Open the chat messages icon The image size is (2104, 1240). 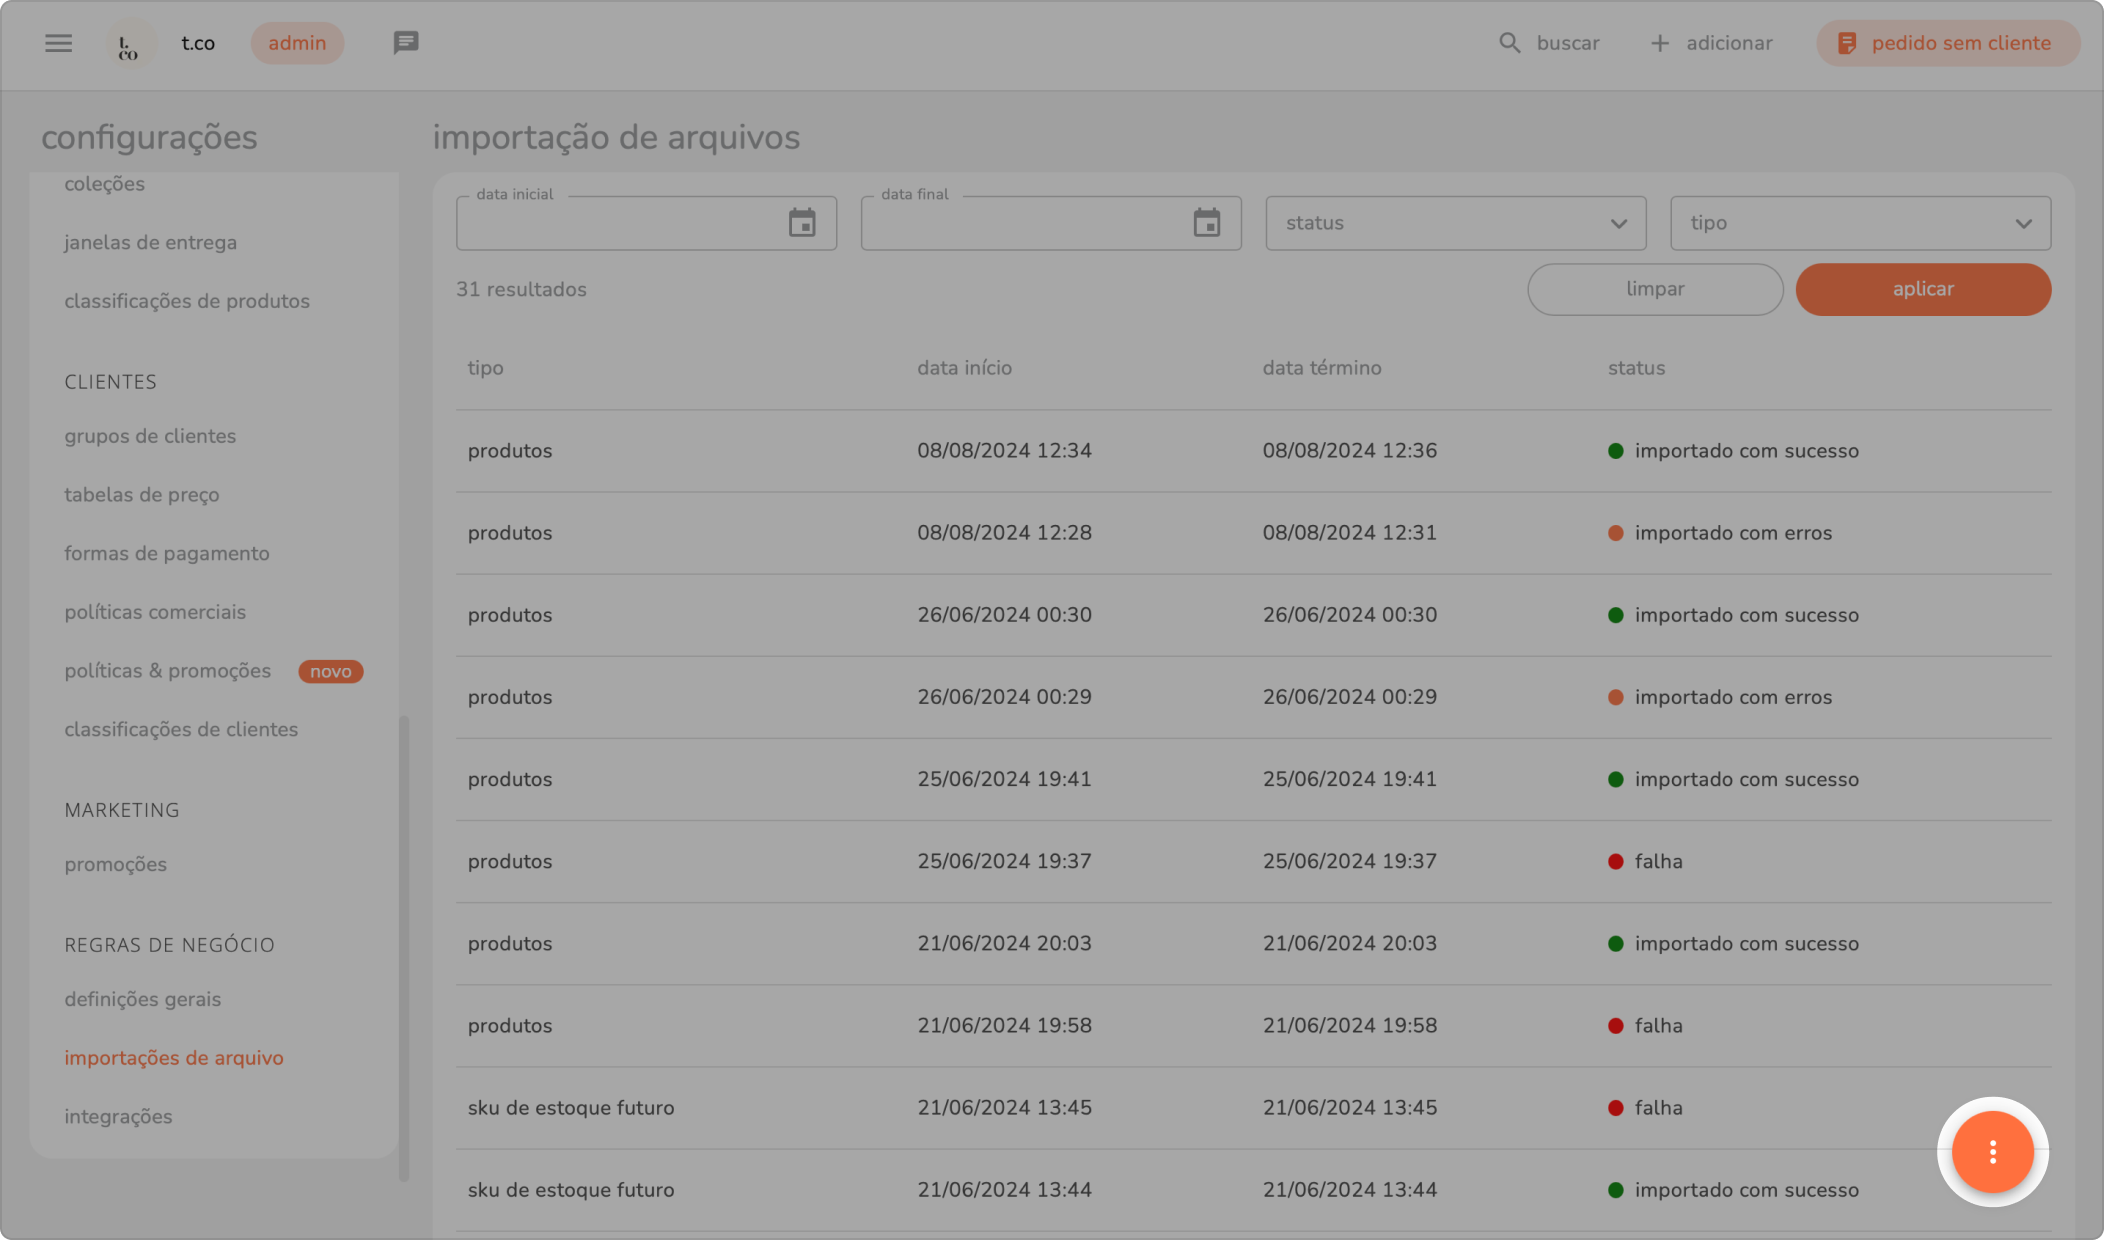click(x=405, y=43)
